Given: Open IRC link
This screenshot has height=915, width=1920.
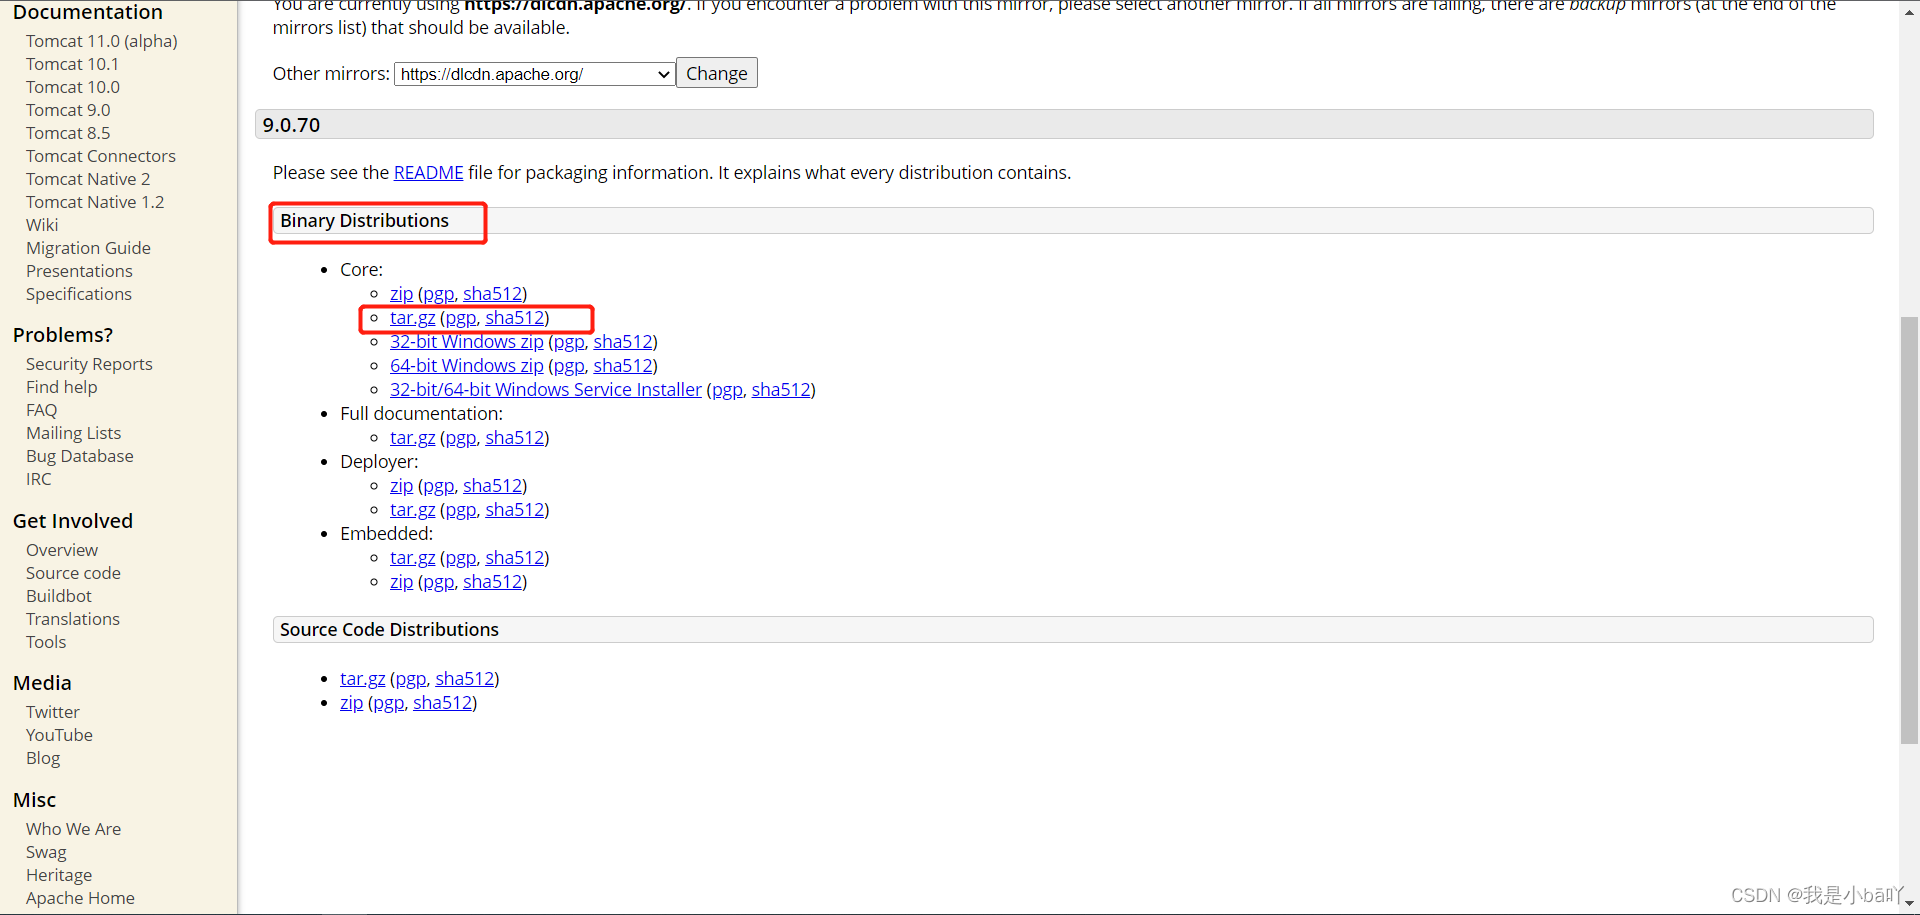Looking at the screenshot, I should (39, 479).
